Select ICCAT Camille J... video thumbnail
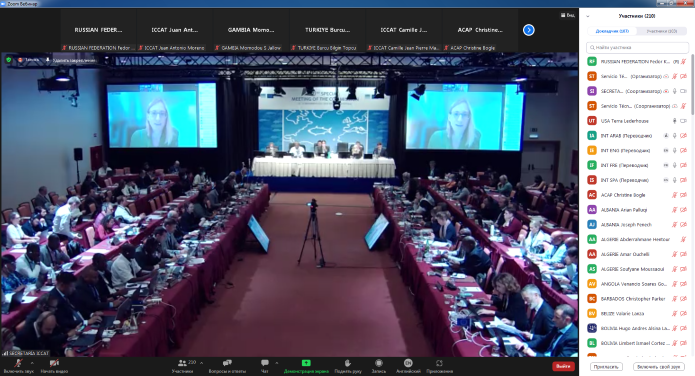This screenshot has width=695, height=376. (404, 31)
